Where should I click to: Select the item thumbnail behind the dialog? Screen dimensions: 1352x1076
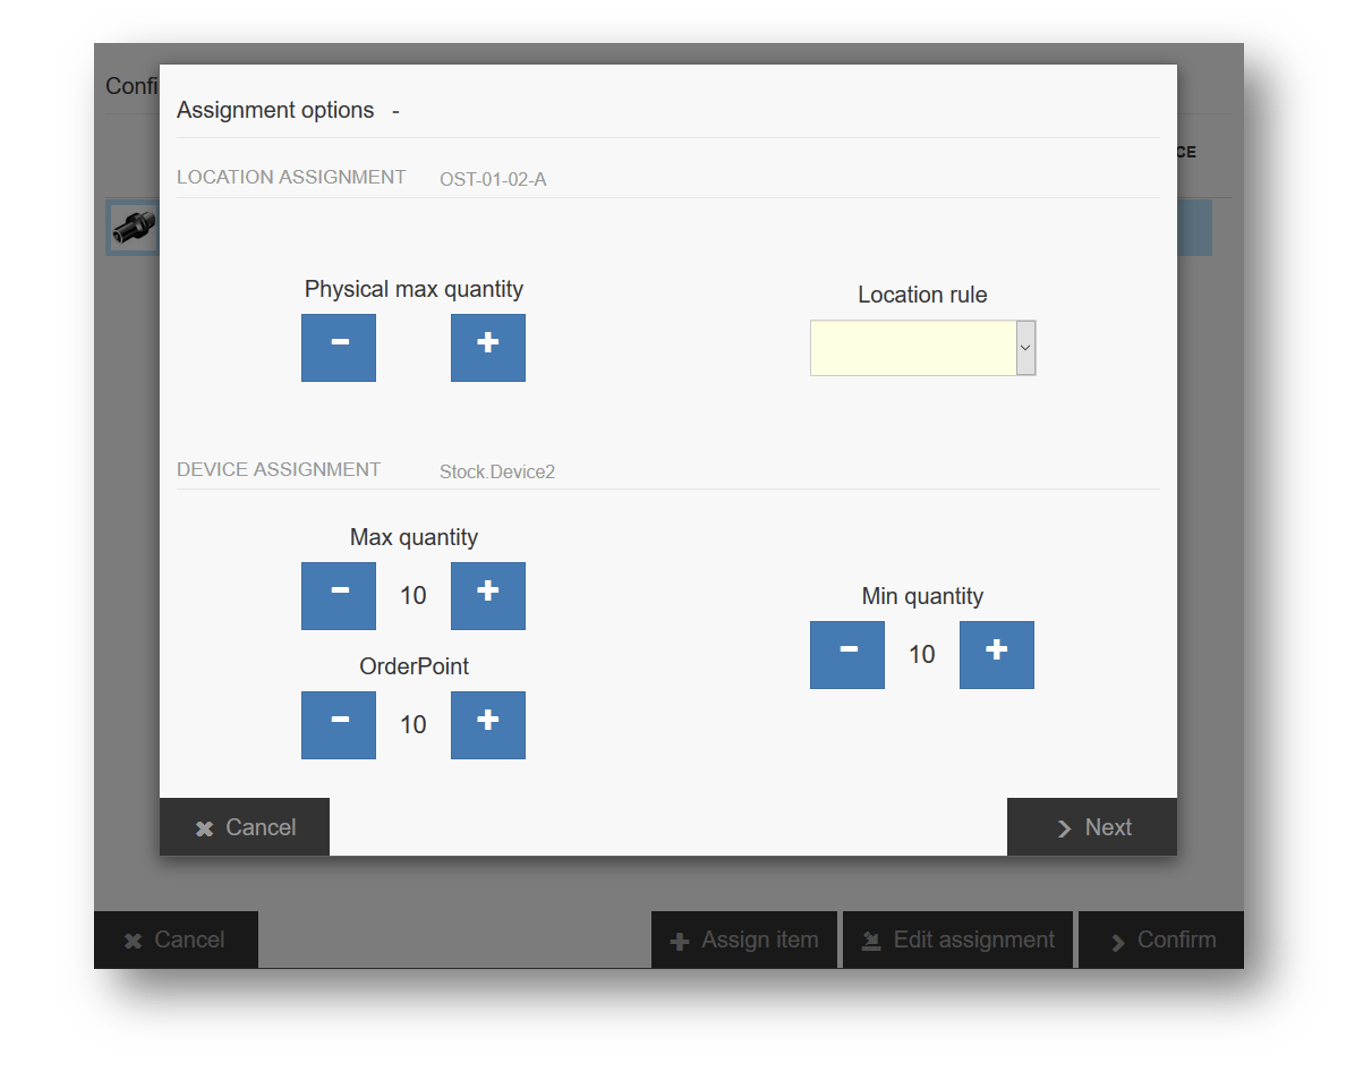132,227
